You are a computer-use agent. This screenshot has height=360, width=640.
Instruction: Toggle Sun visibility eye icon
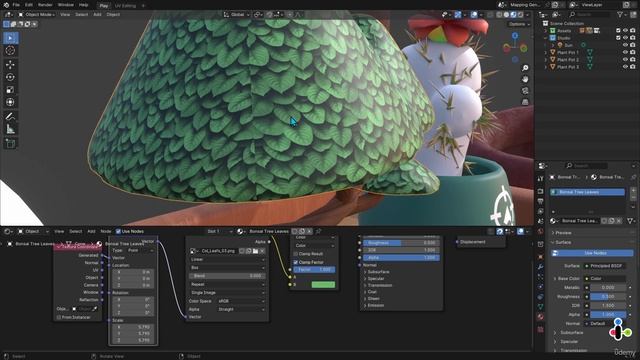pos(625,45)
